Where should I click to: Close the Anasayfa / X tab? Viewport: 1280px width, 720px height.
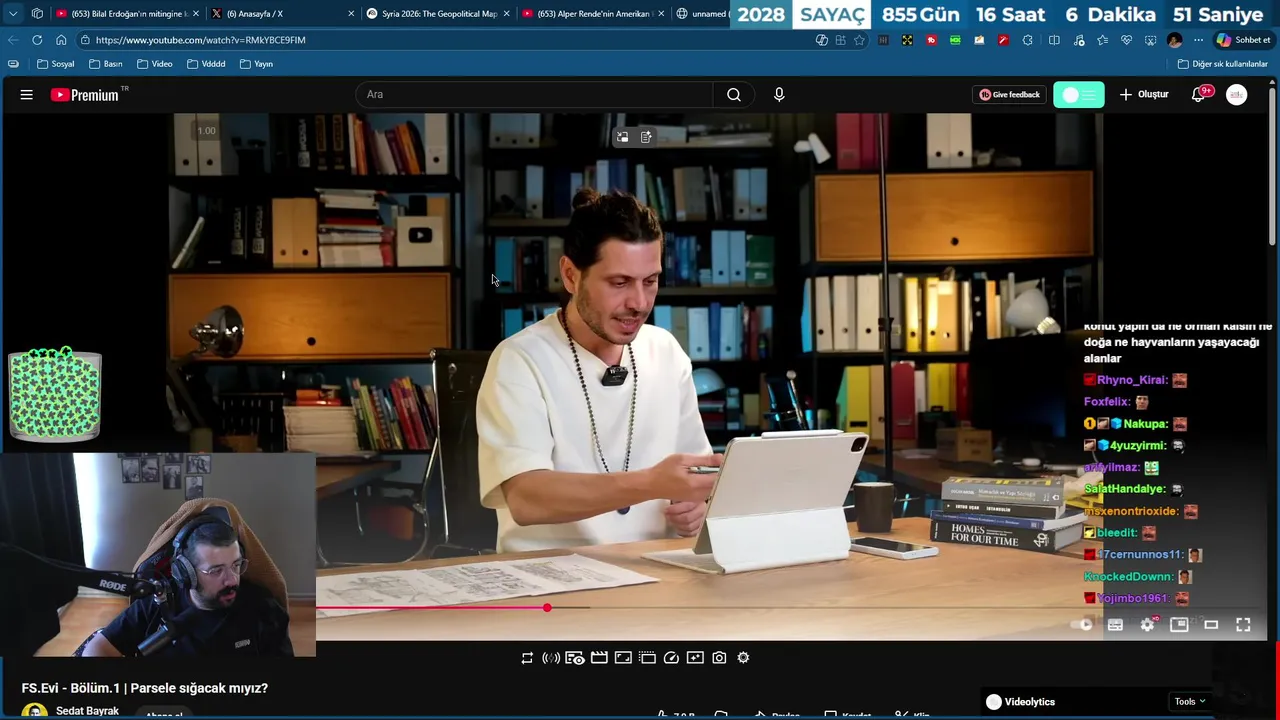pos(351,14)
